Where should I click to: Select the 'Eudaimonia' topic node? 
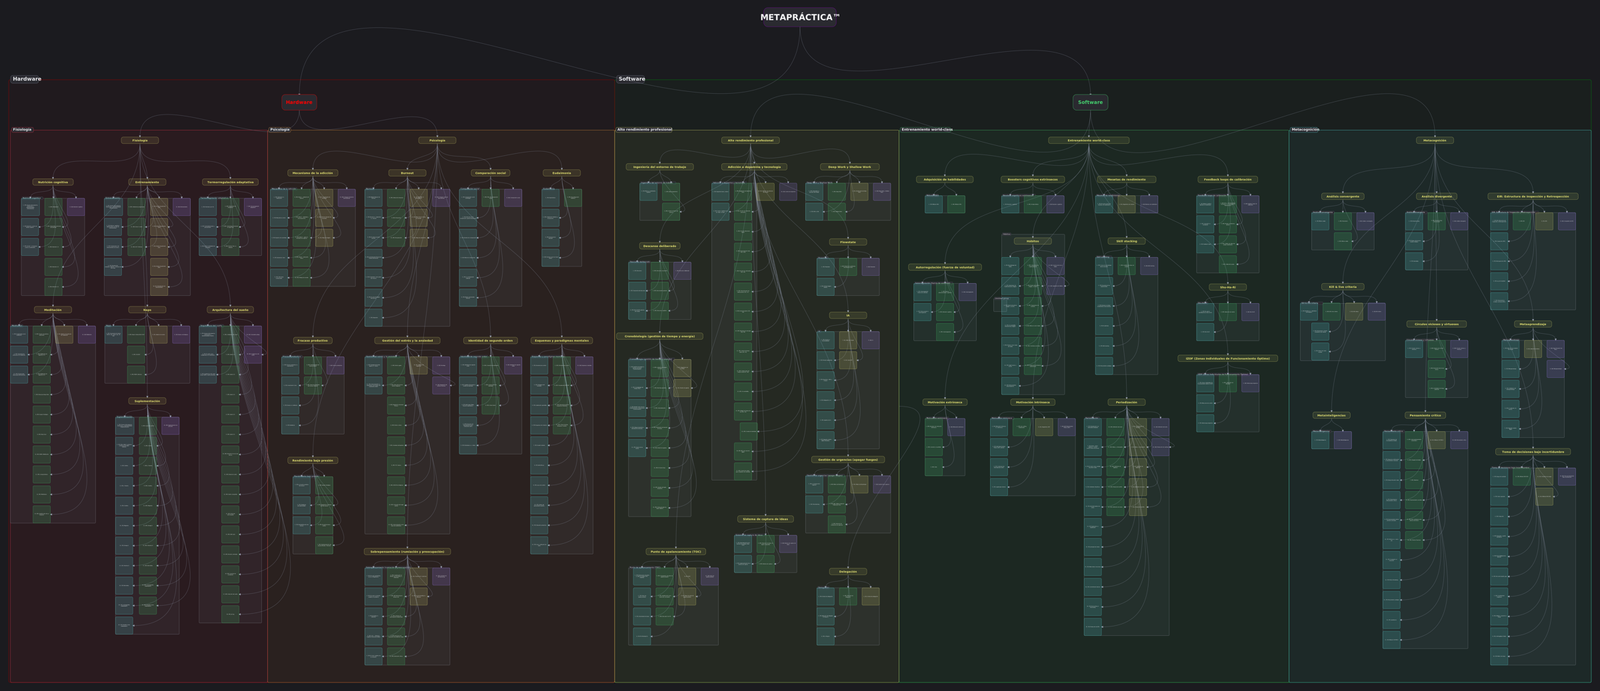561,173
